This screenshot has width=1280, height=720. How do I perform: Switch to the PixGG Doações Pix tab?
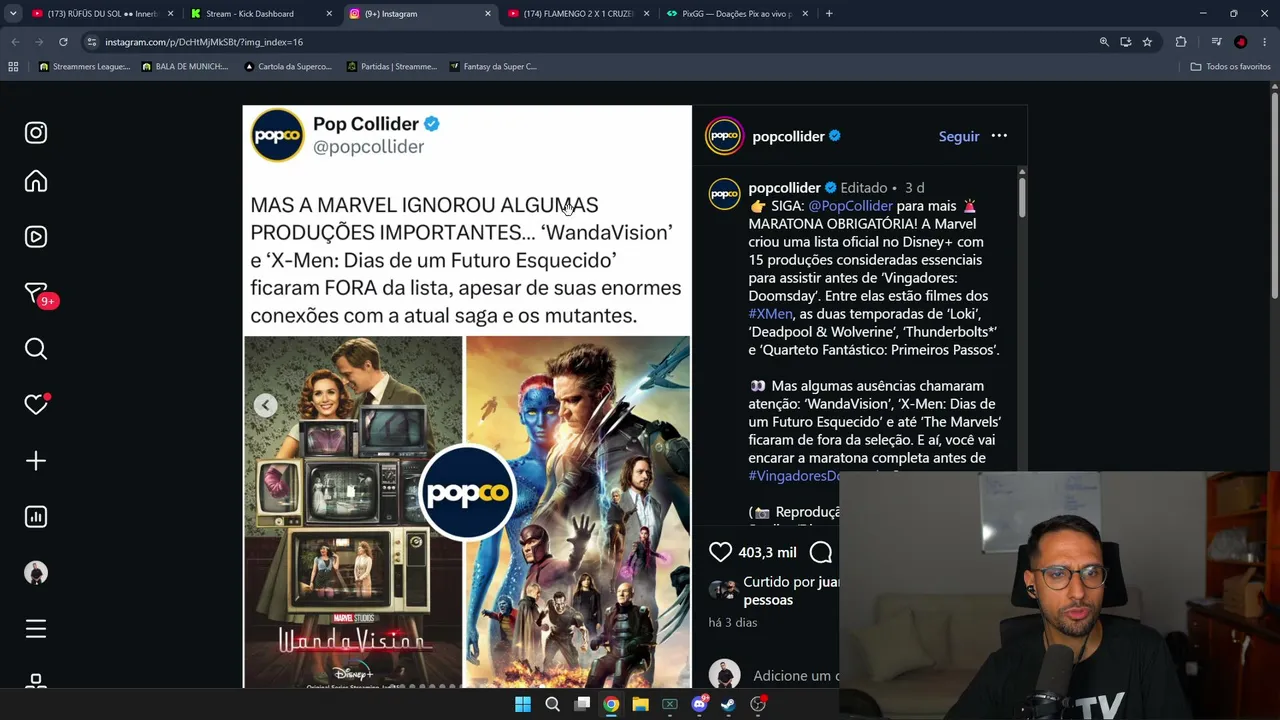[x=737, y=14]
